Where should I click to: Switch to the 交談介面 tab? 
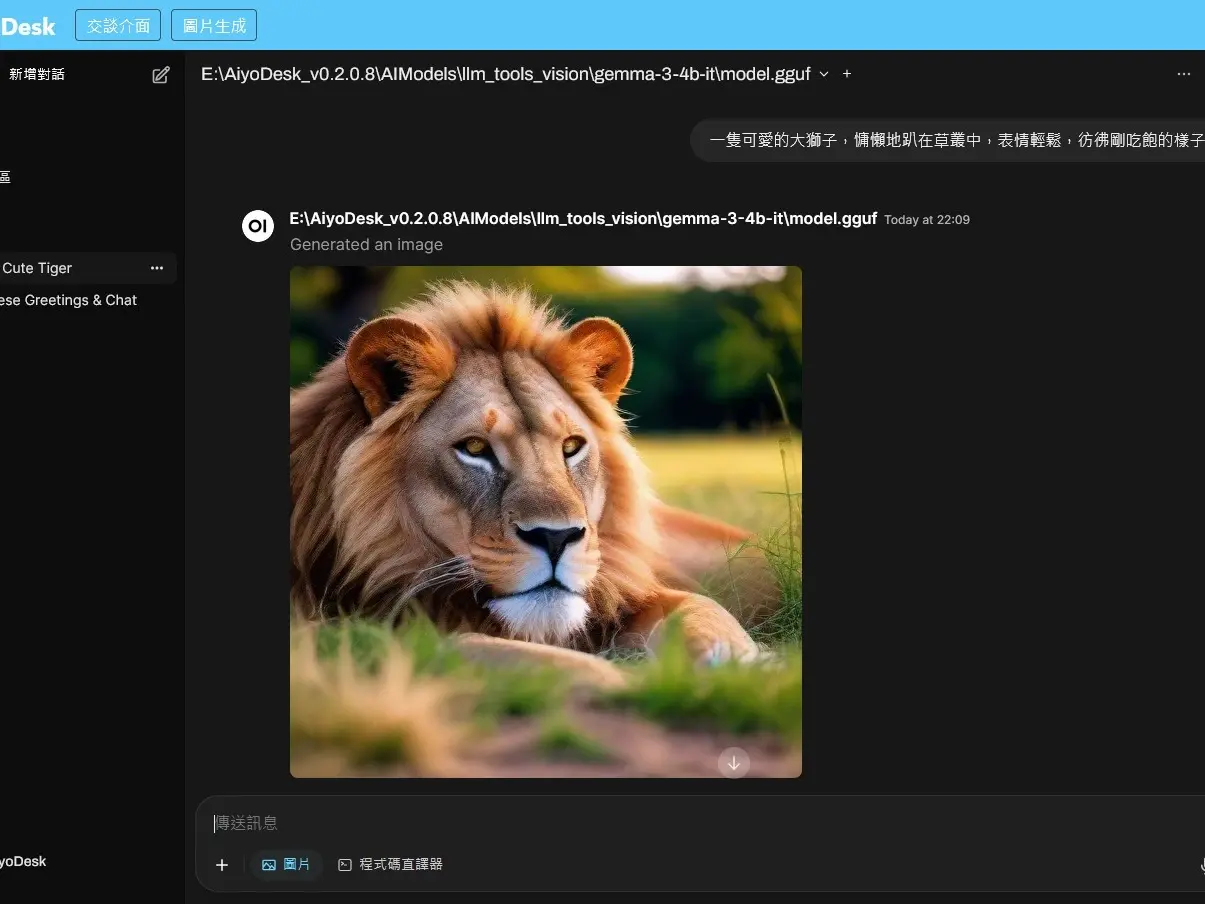pyautogui.click(x=118, y=25)
